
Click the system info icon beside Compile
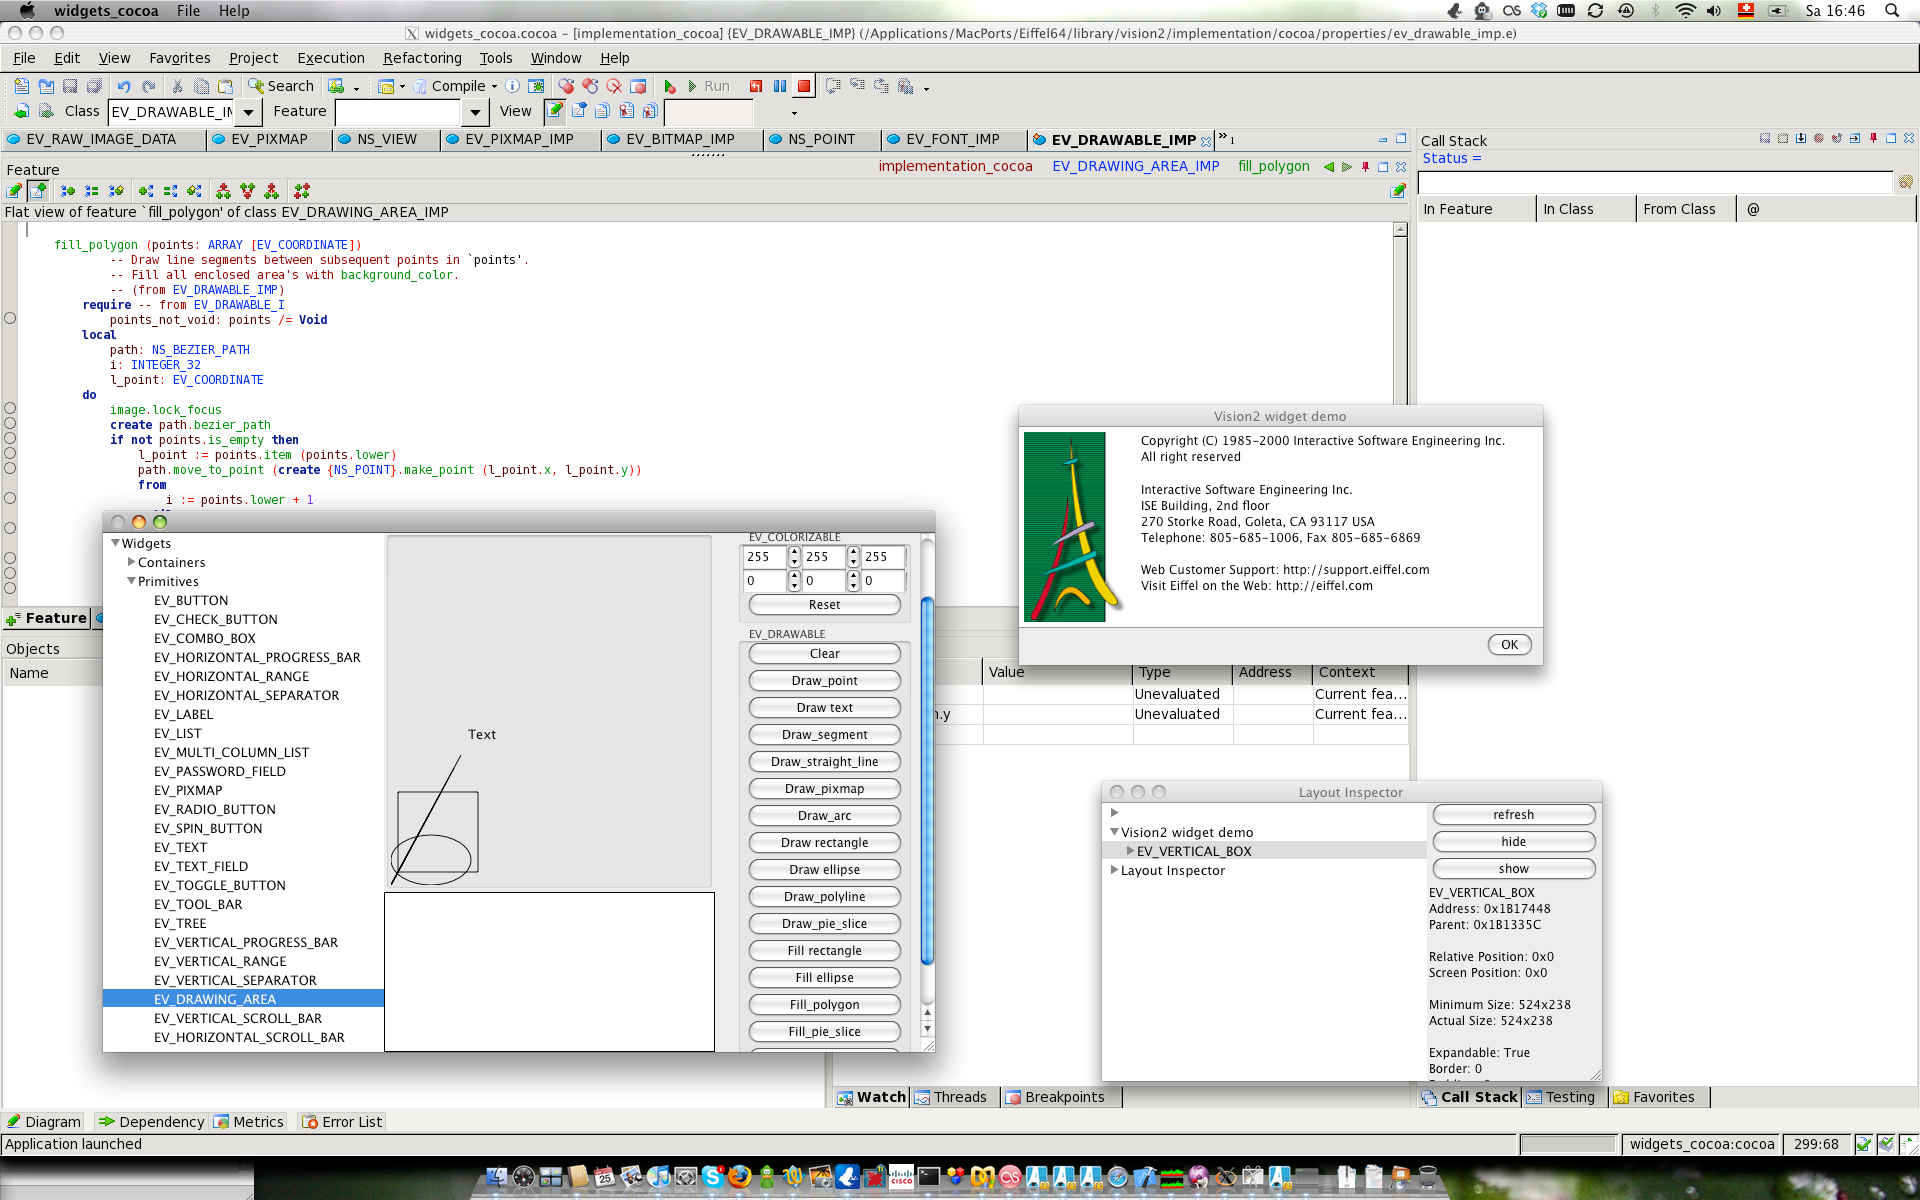click(x=513, y=87)
